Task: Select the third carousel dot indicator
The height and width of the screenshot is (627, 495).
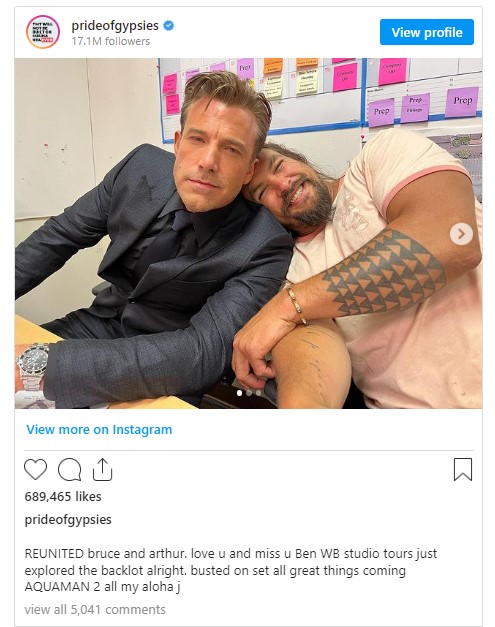Action: 258,393
